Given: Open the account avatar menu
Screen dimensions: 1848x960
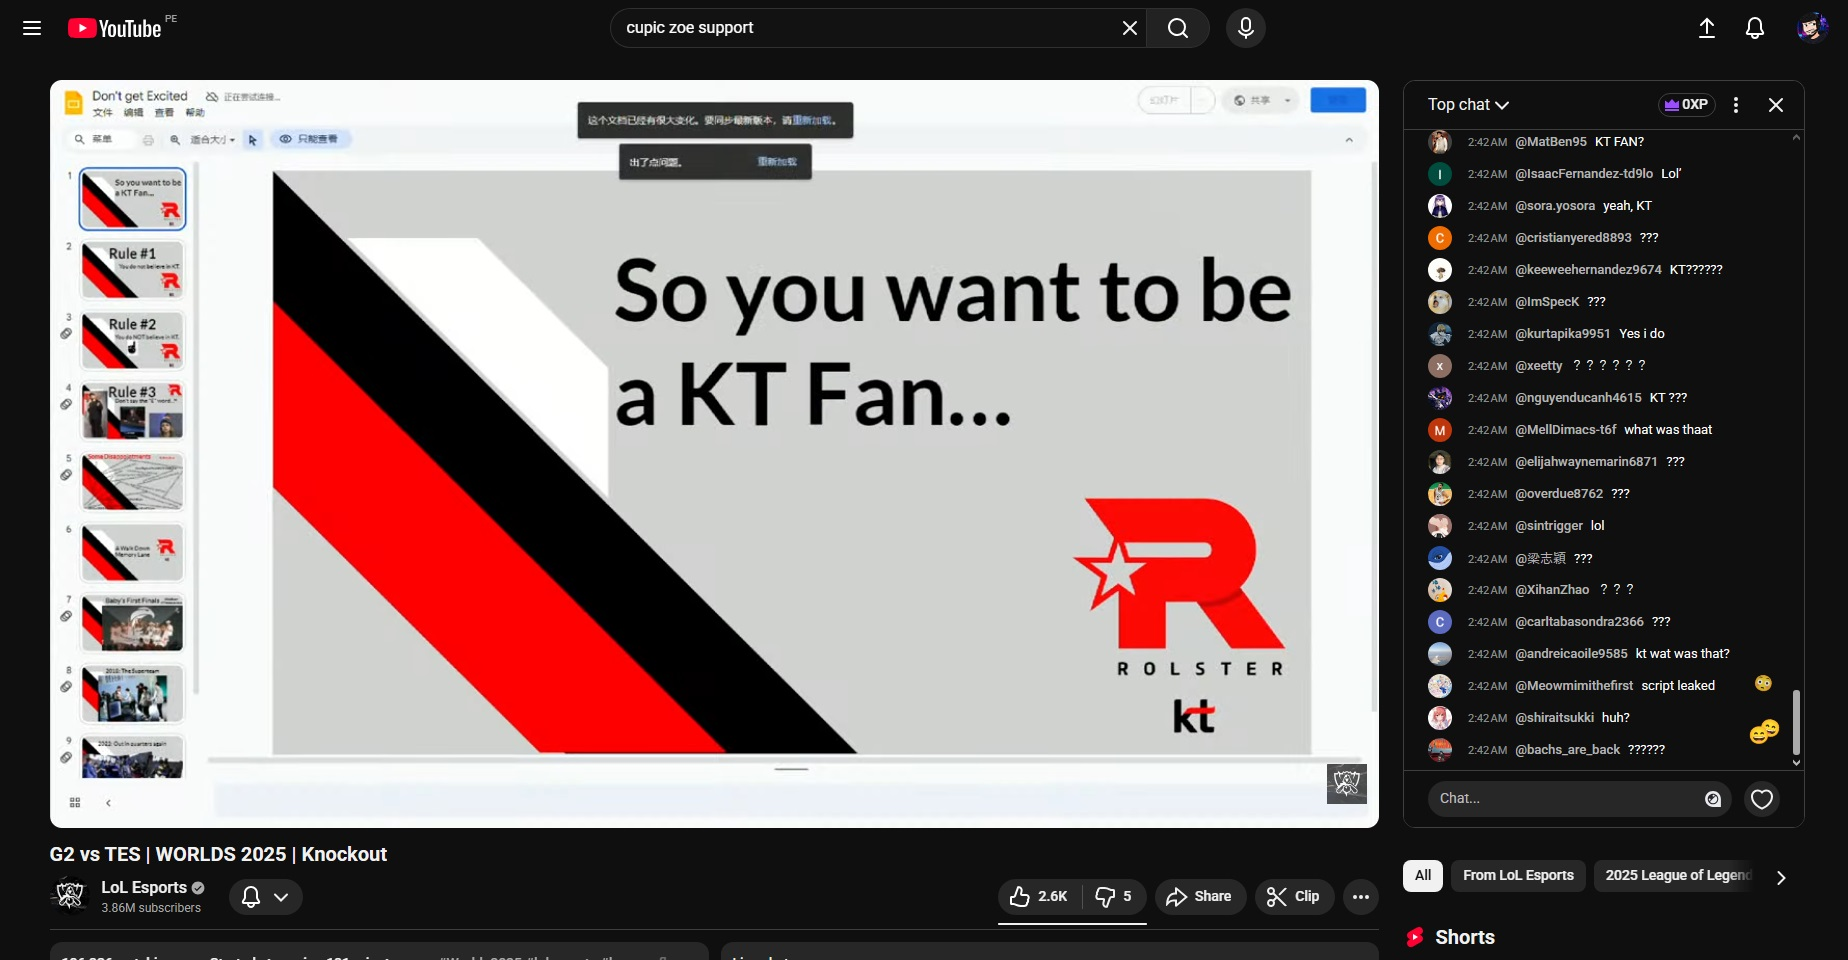Looking at the screenshot, I should click(x=1813, y=28).
